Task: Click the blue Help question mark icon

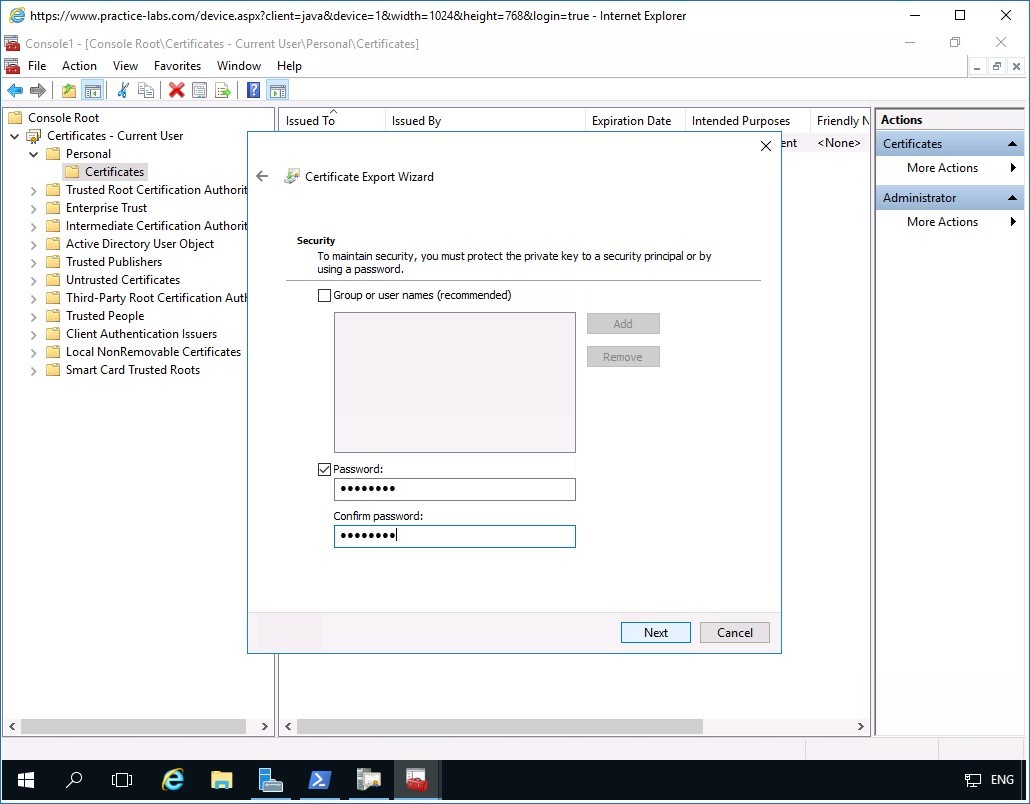Action: (x=254, y=91)
